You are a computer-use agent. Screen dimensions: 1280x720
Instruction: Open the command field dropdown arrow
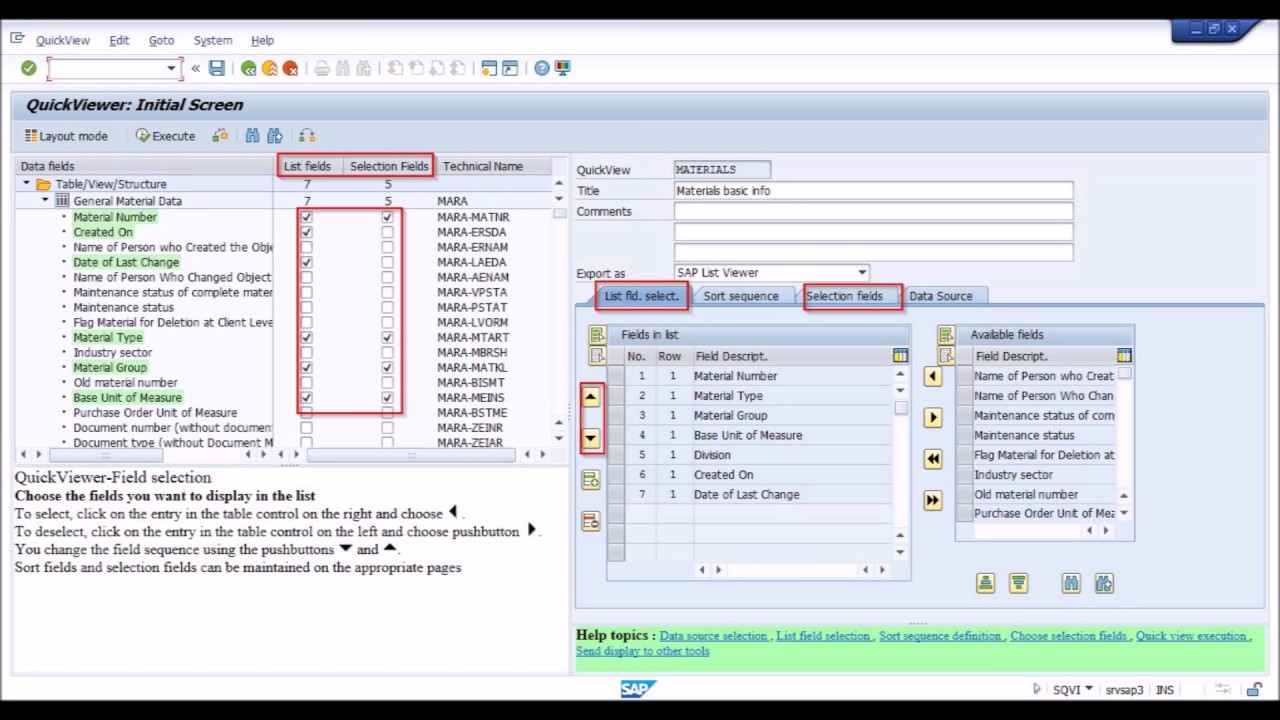tap(171, 68)
